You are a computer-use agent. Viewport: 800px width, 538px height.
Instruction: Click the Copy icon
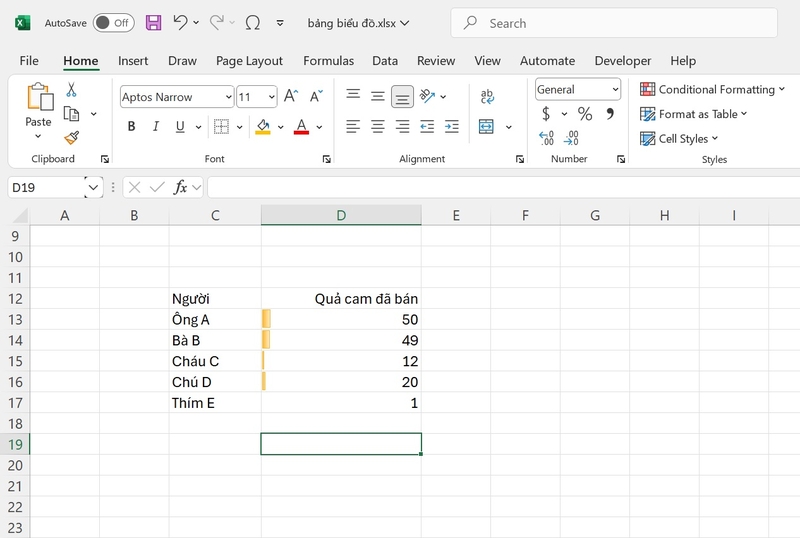(71, 113)
